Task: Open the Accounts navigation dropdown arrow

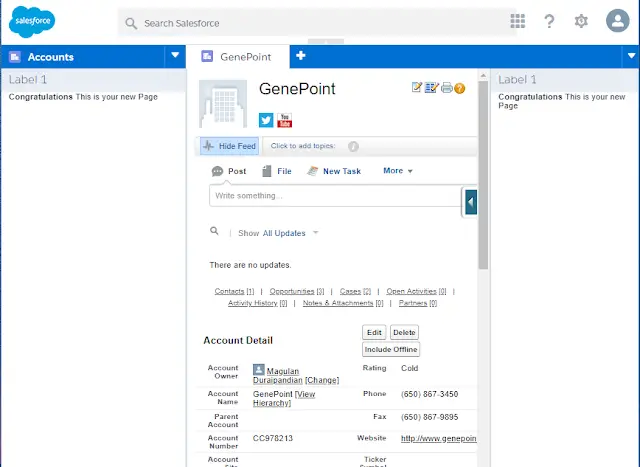Action: tap(175, 56)
